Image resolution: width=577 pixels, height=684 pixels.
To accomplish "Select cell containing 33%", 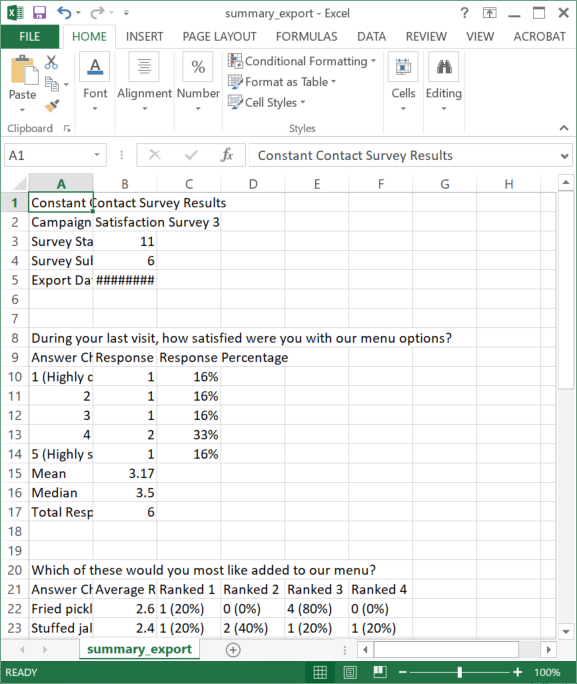I will point(188,435).
